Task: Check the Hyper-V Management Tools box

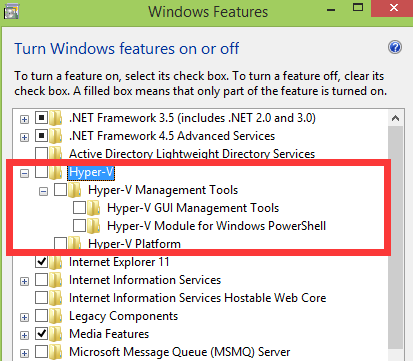Action: click(x=60, y=190)
